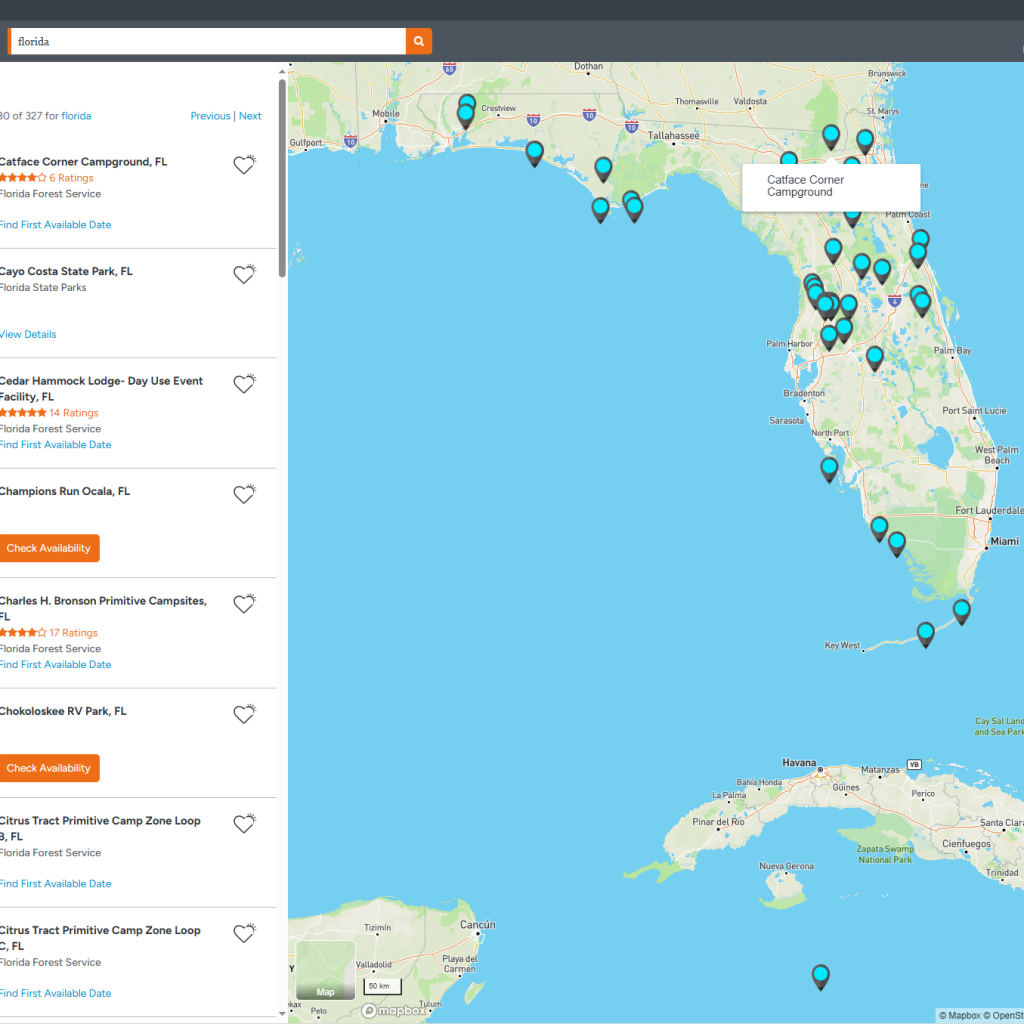Viewport: 1024px width, 1024px height.
Task: Click the star rating for Cedar Hammock Lodge
Action: click(x=22, y=412)
